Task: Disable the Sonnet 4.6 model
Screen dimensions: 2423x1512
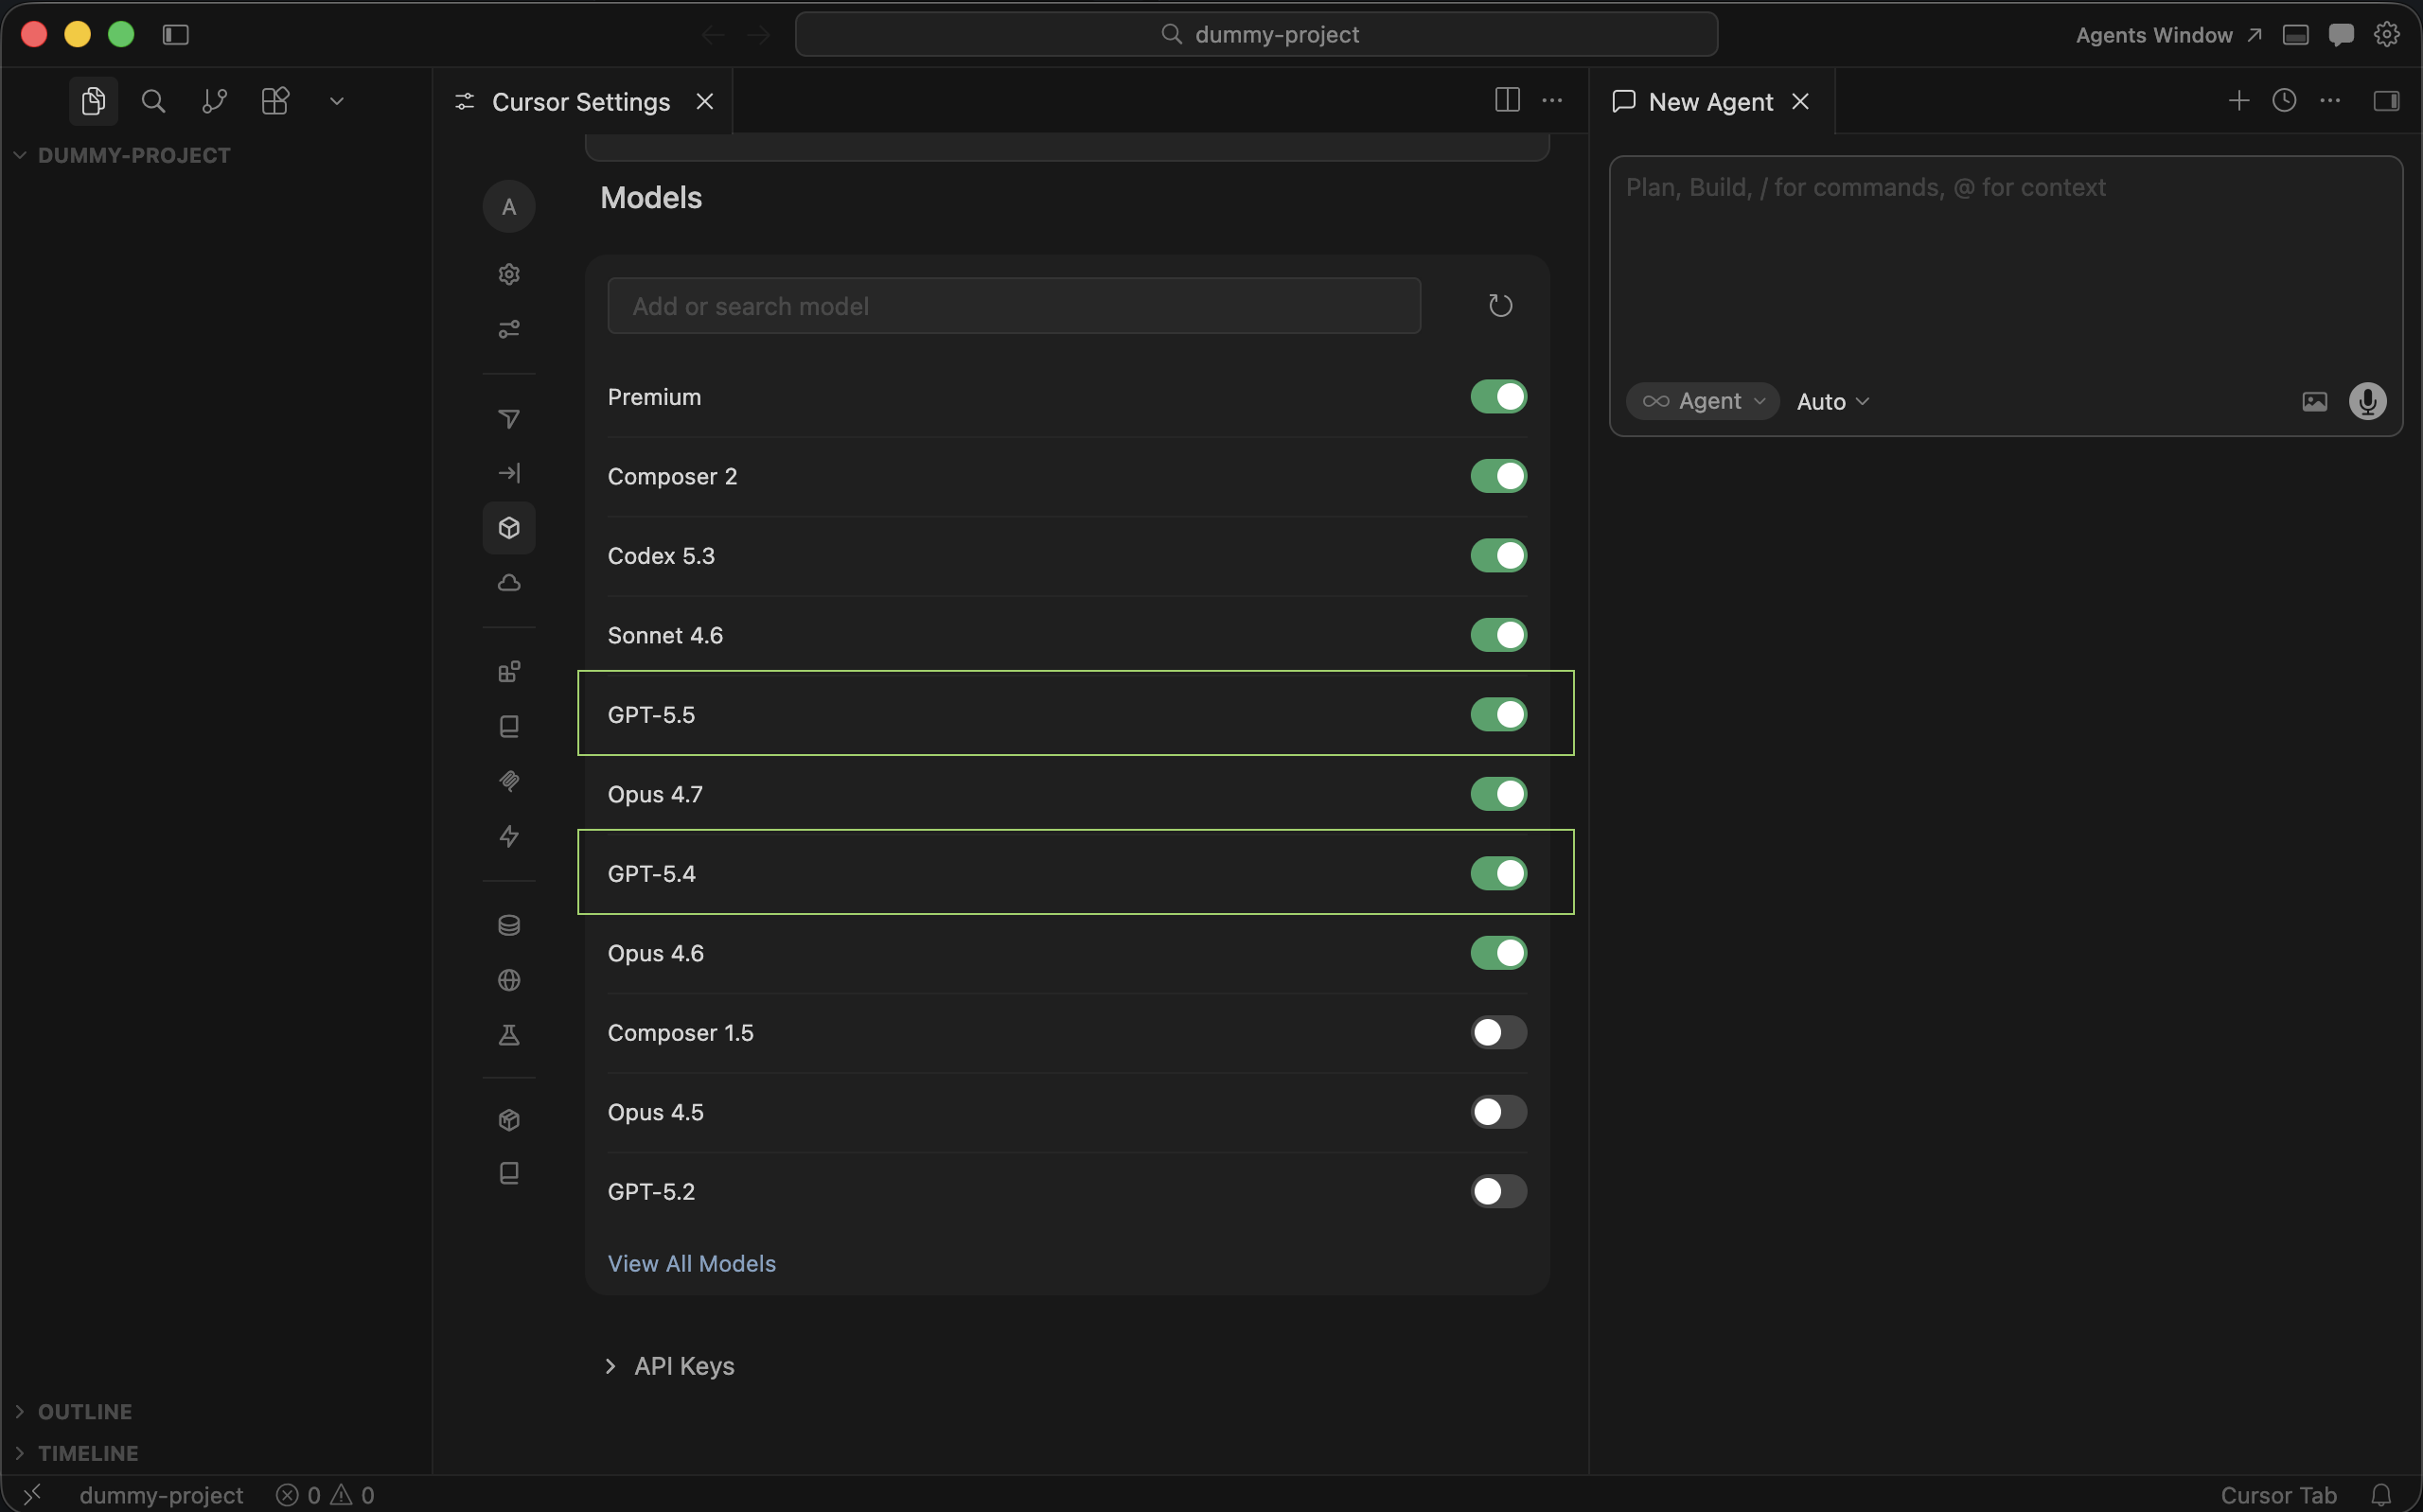Action: tap(1498, 636)
